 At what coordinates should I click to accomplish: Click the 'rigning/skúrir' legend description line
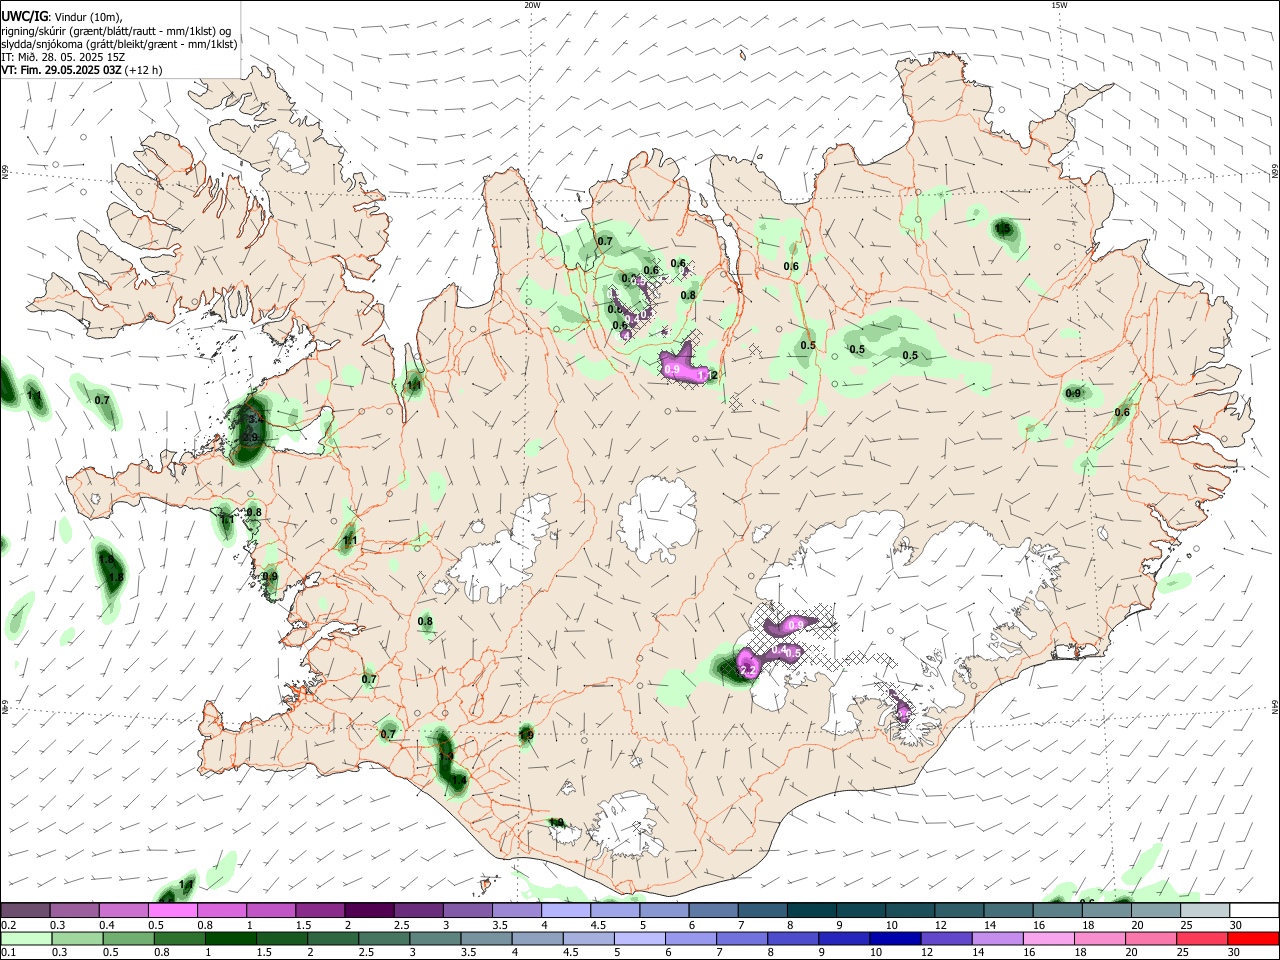coord(115,30)
